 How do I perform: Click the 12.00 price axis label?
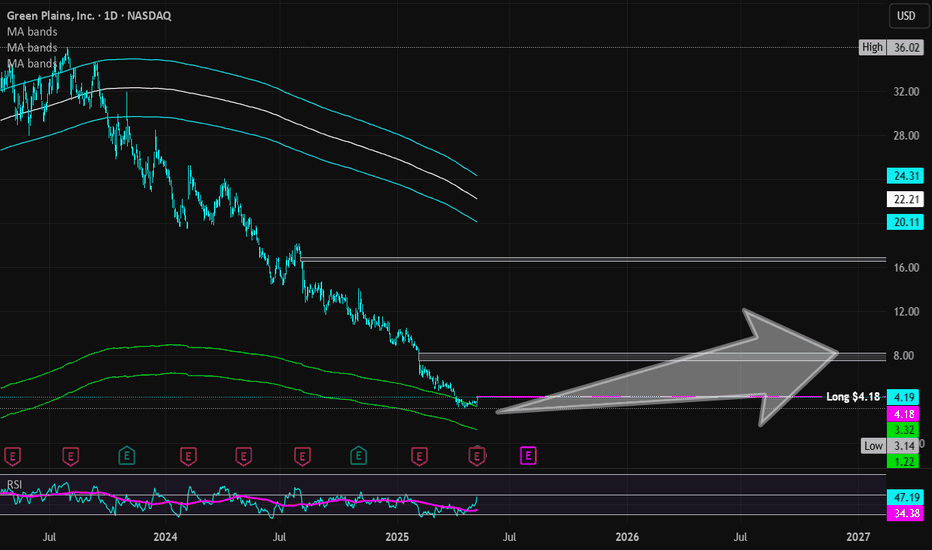[906, 312]
